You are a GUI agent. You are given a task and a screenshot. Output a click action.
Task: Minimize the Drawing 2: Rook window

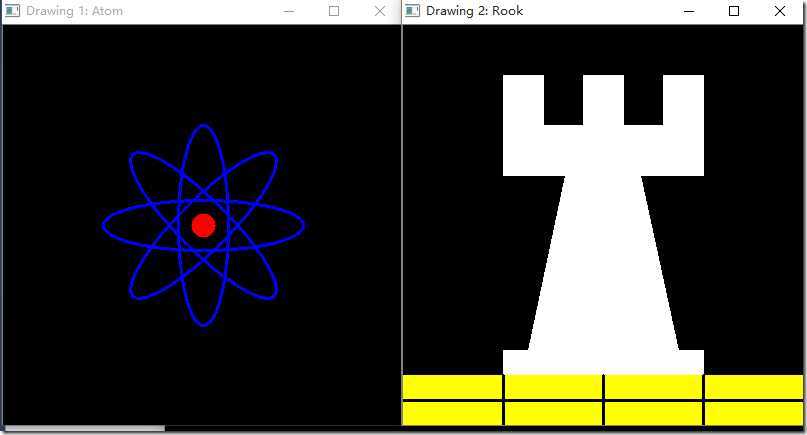point(689,11)
